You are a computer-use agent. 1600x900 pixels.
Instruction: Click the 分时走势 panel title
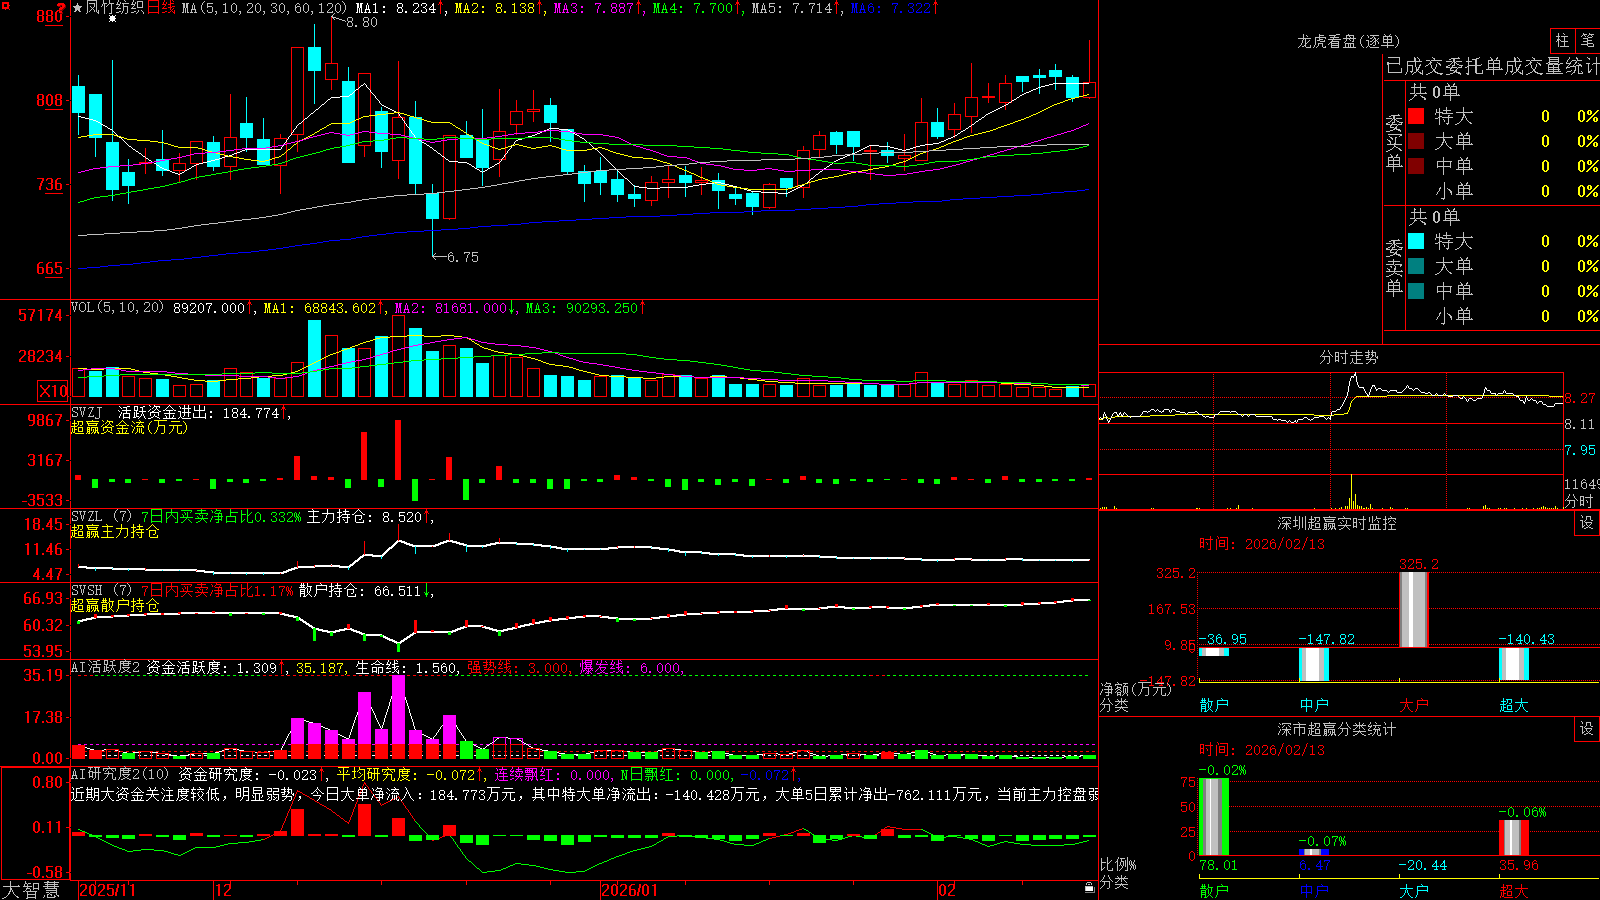[1348, 357]
